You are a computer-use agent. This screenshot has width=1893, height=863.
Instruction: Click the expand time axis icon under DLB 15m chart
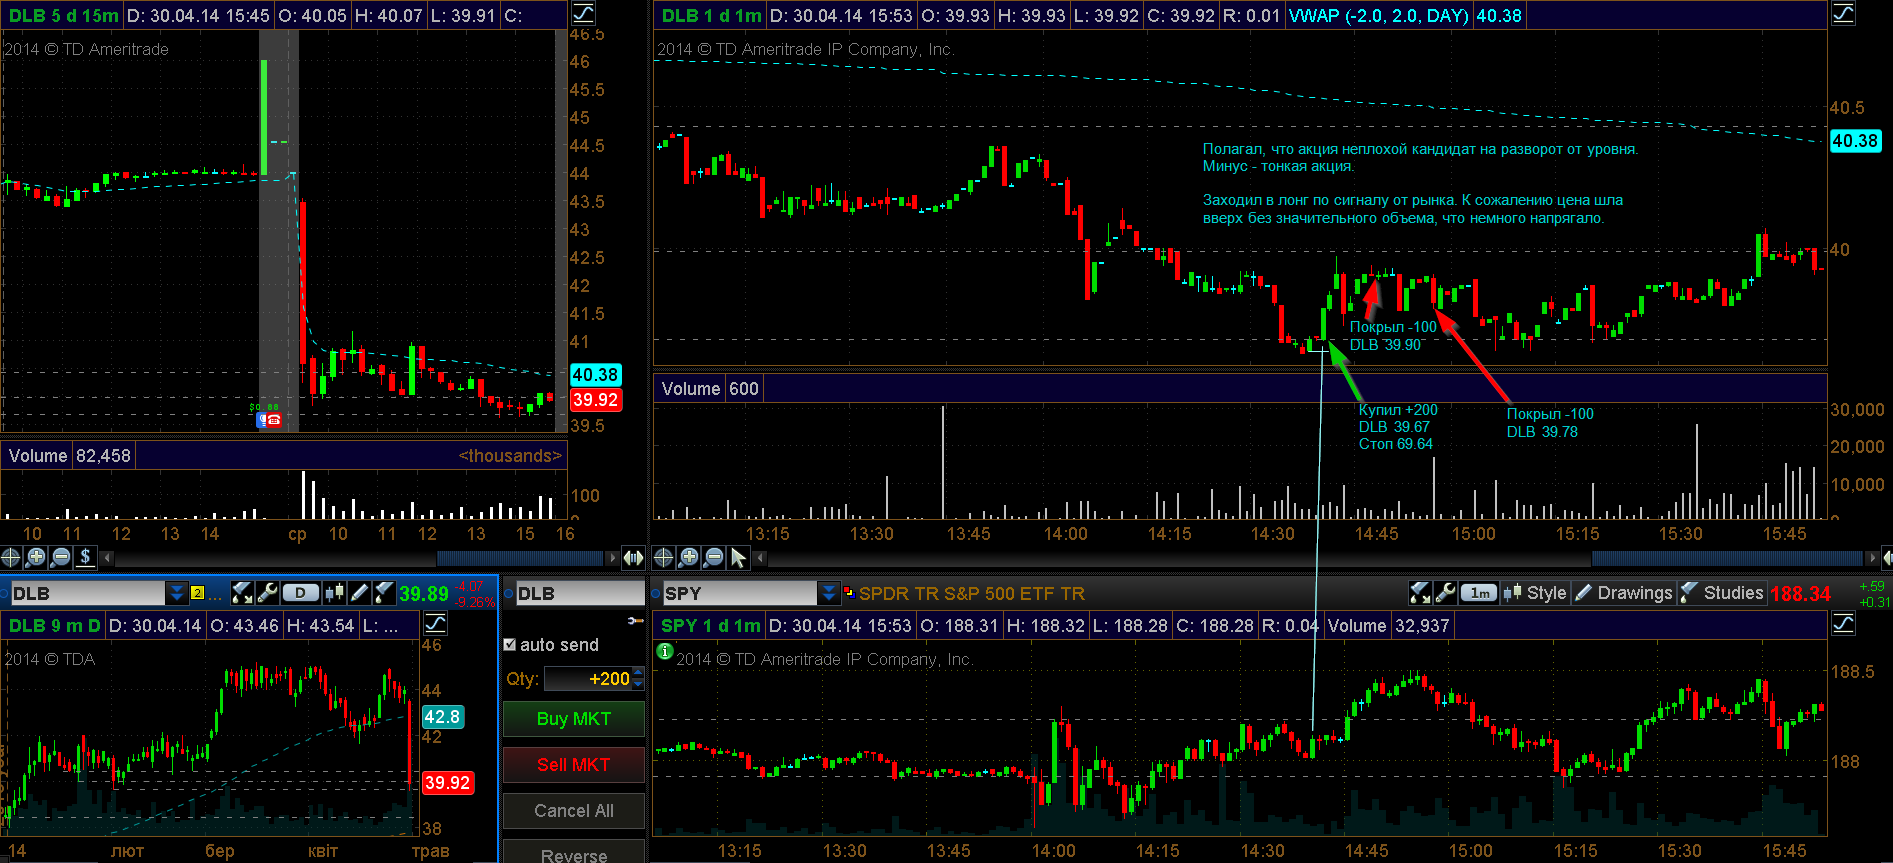pyautogui.click(x=633, y=557)
